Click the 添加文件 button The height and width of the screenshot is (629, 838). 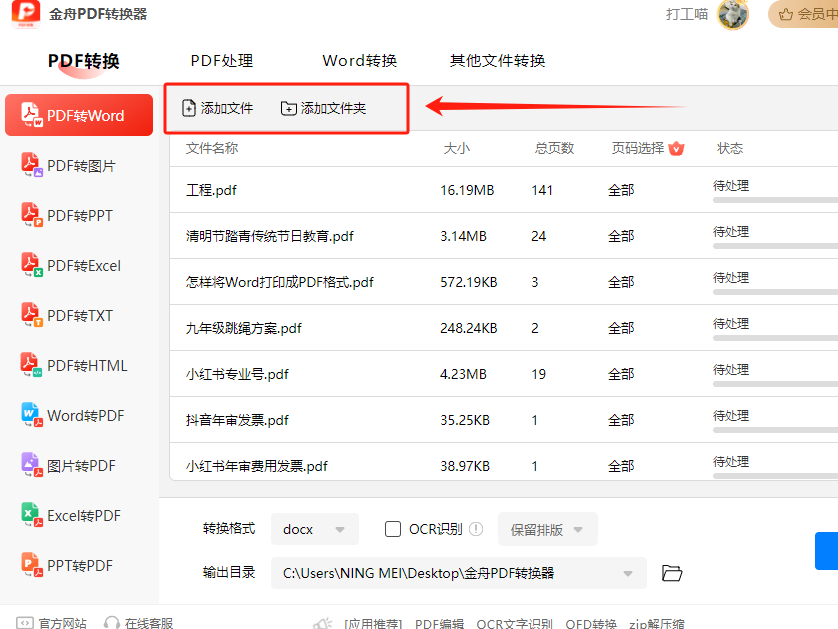coord(218,108)
